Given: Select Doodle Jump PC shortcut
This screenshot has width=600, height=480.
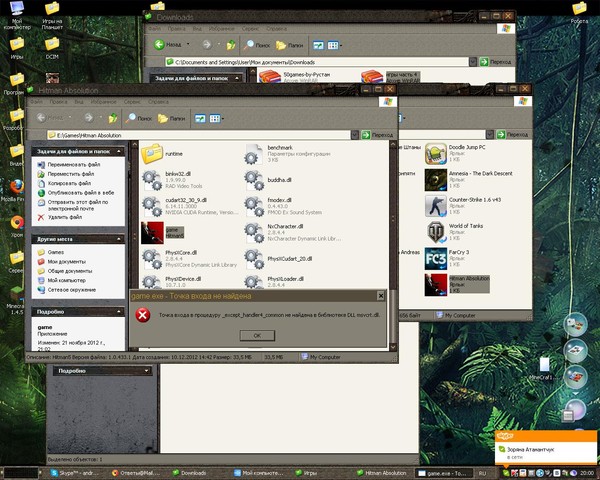Looking at the screenshot, I should (455, 153).
